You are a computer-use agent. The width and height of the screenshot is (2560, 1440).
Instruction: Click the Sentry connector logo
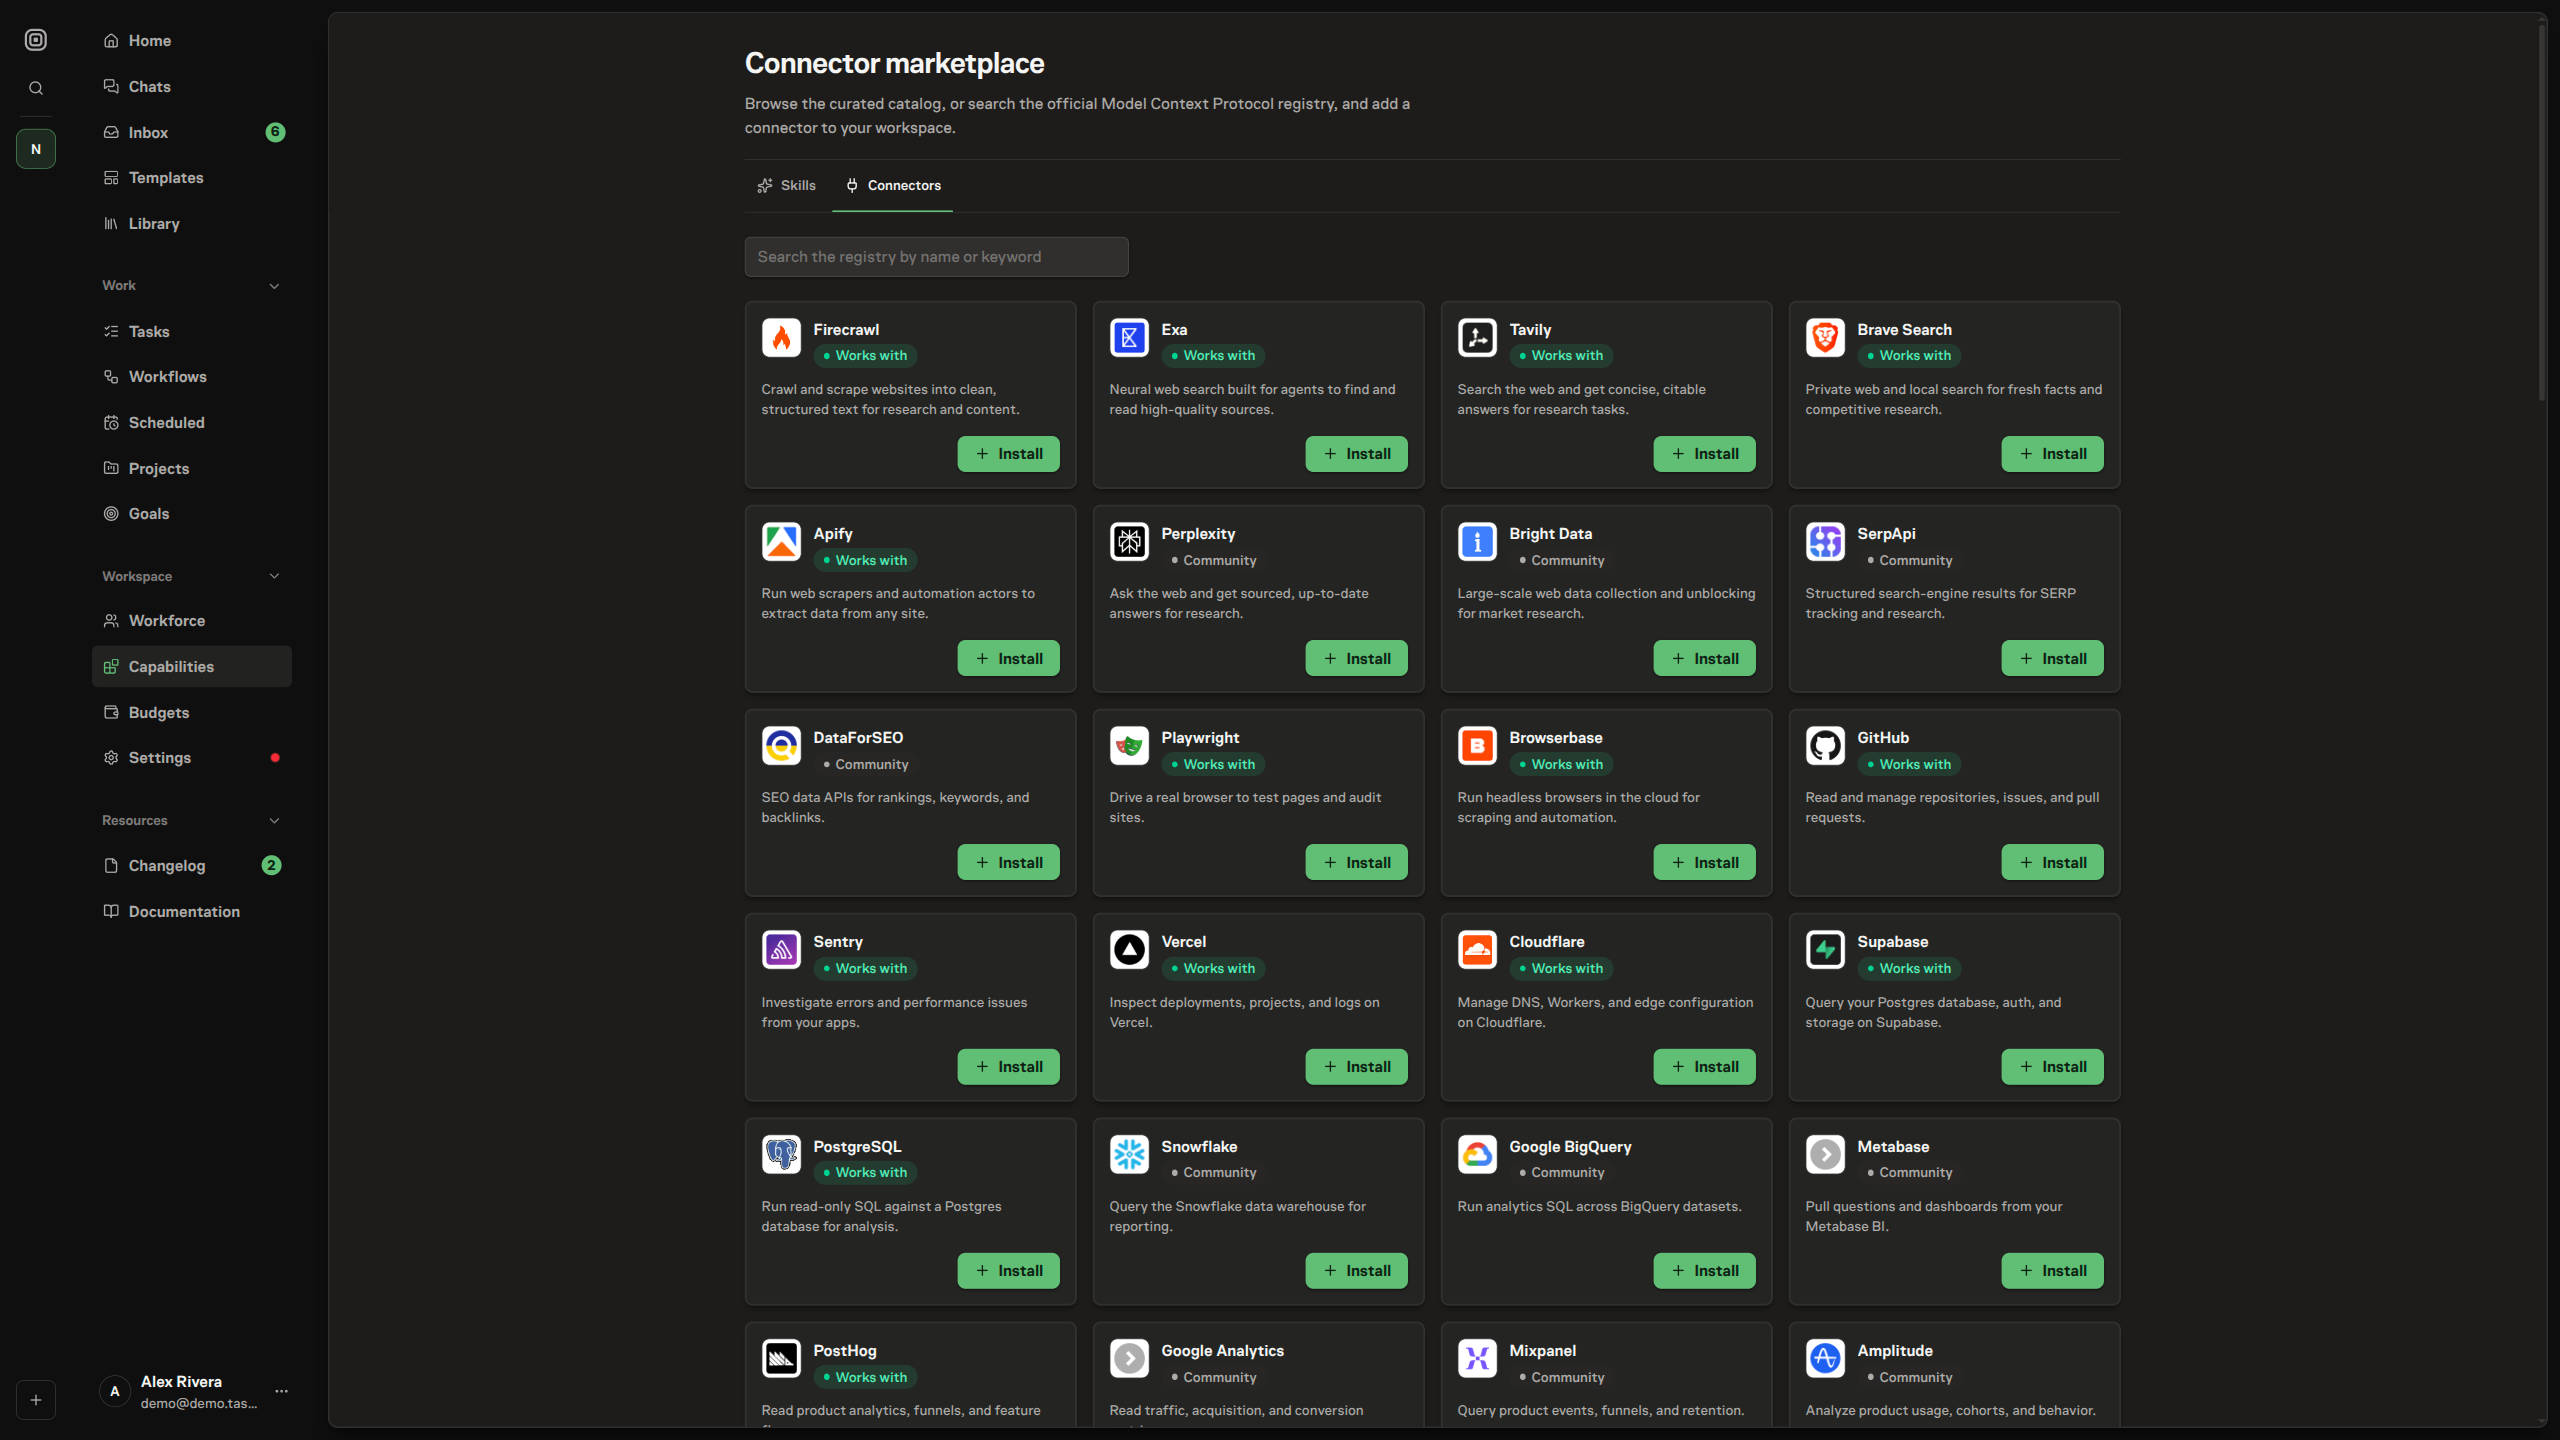click(x=781, y=950)
